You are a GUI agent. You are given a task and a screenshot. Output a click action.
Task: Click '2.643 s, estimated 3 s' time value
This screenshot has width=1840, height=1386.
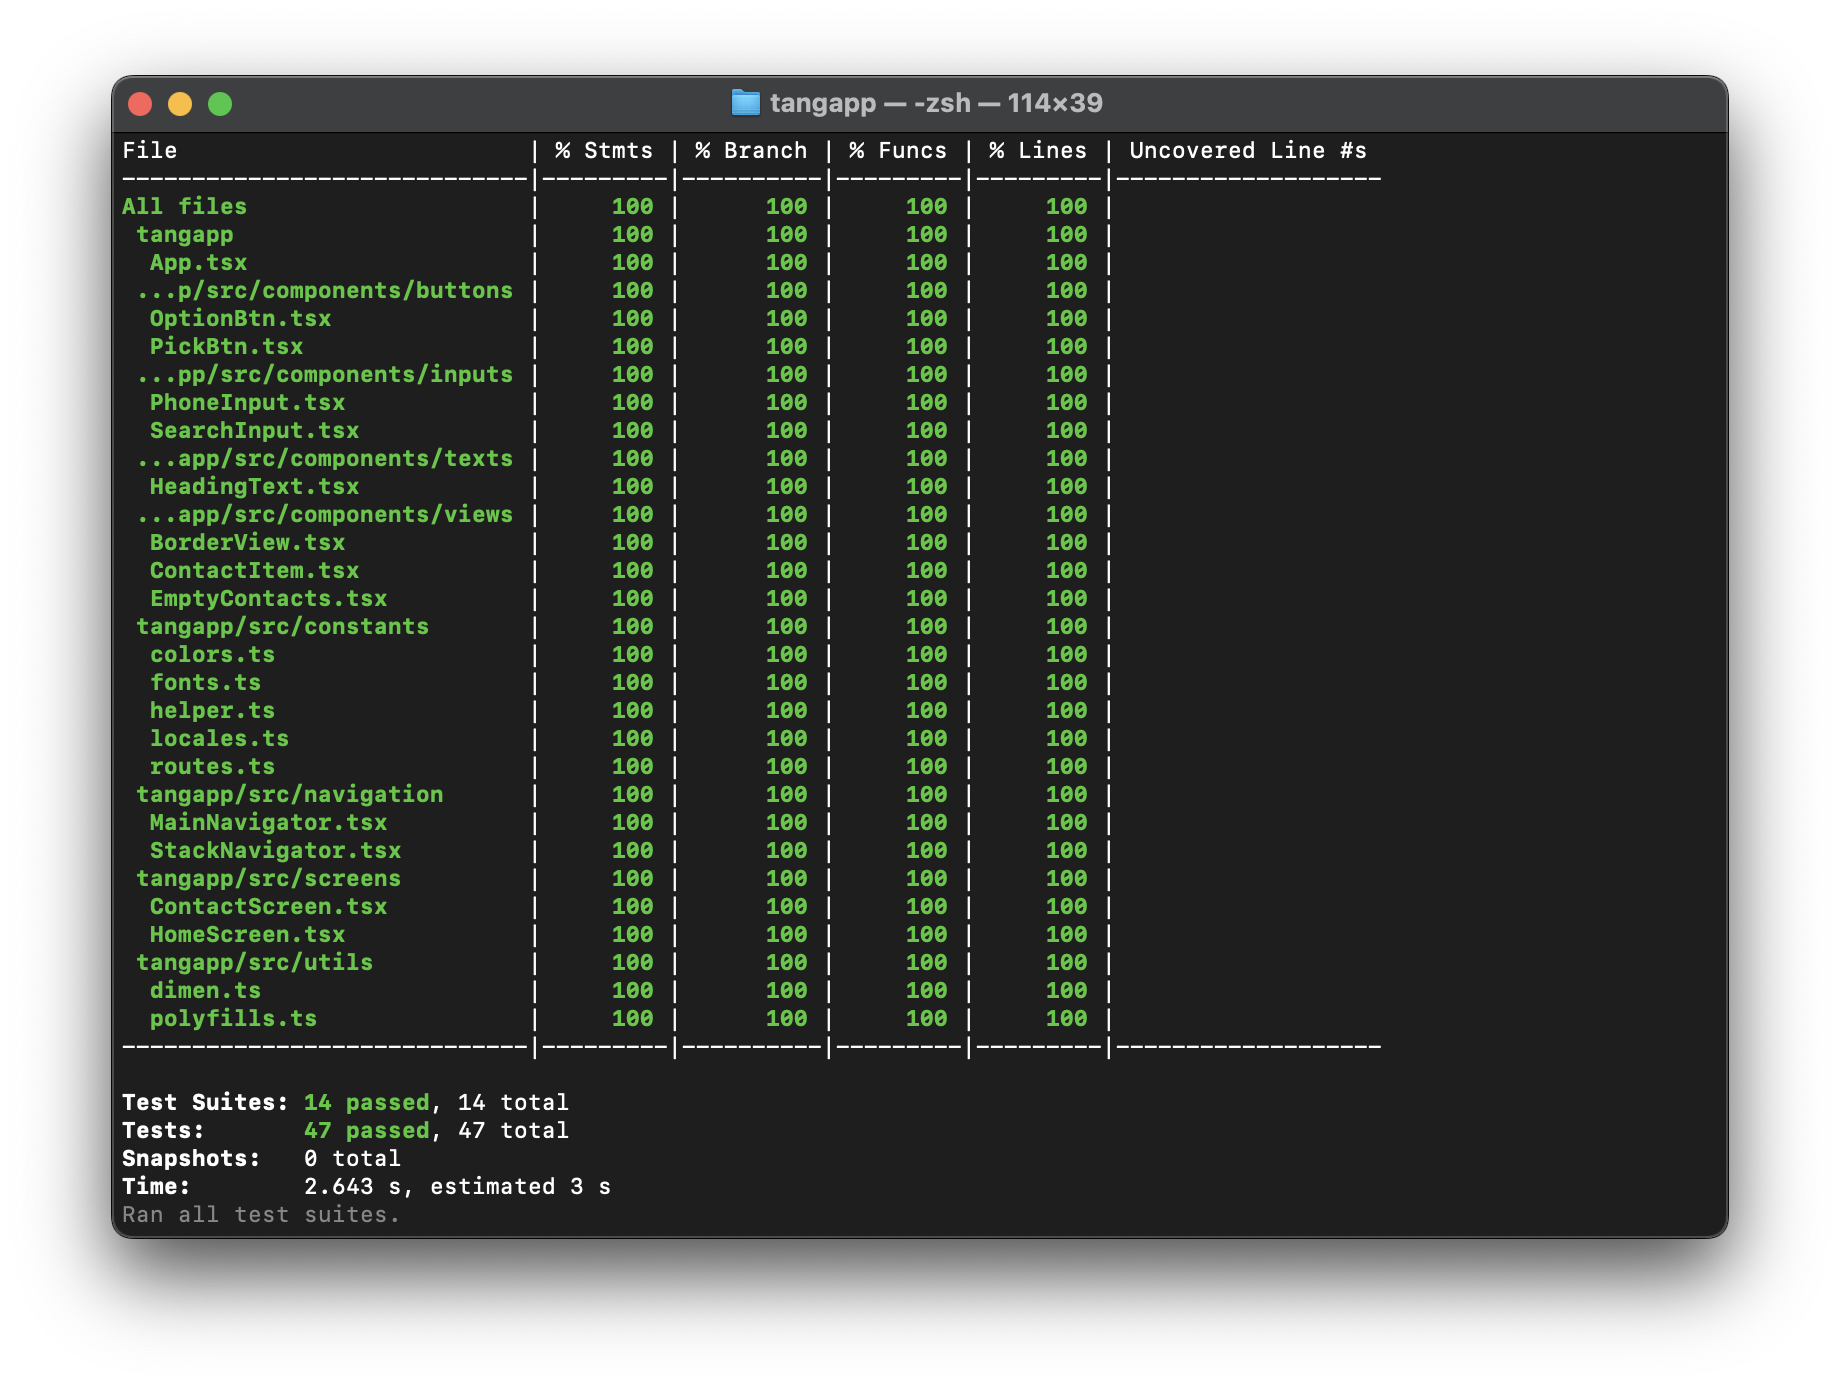tap(458, 1187)
